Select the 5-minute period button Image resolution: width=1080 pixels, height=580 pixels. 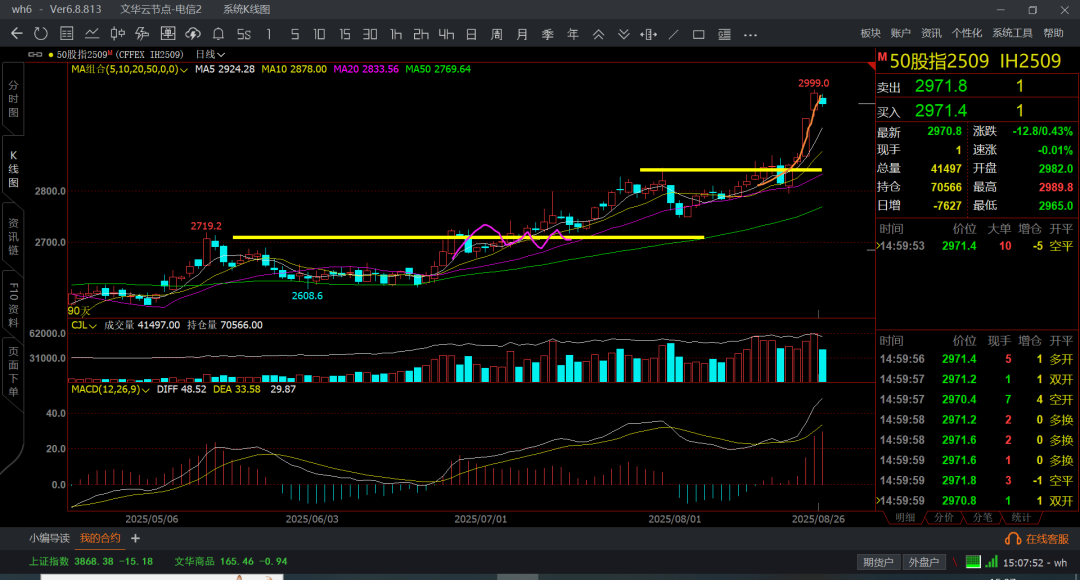(x=295, y=34)
